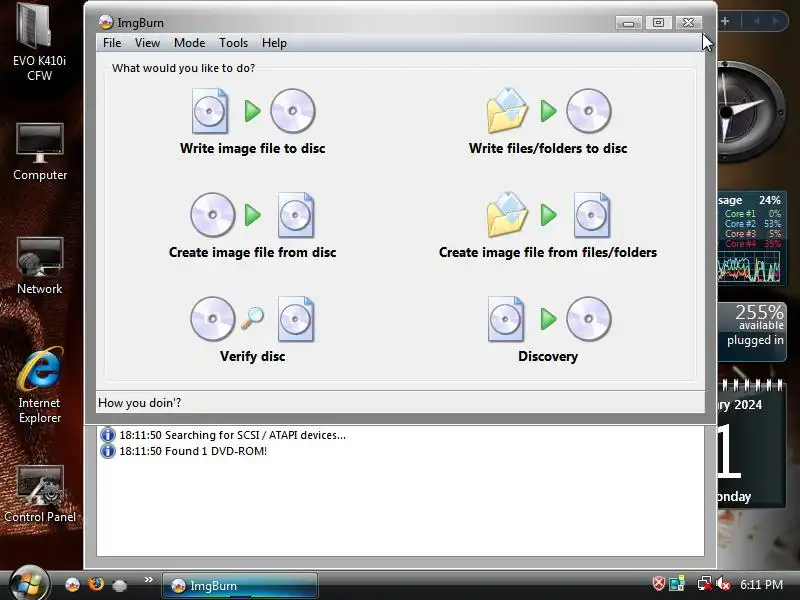Click the Windows flag tray icon
This screenshot has width=800, height=600.
click(x=677, y=584)
